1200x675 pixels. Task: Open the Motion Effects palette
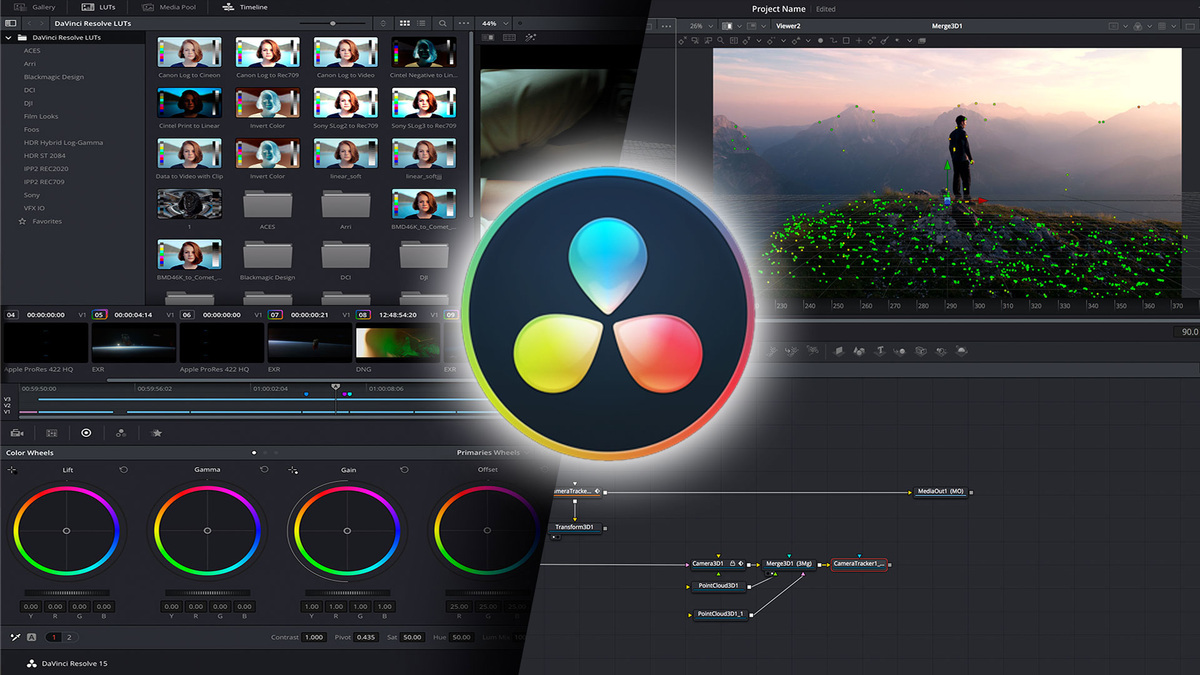[156, 433]
